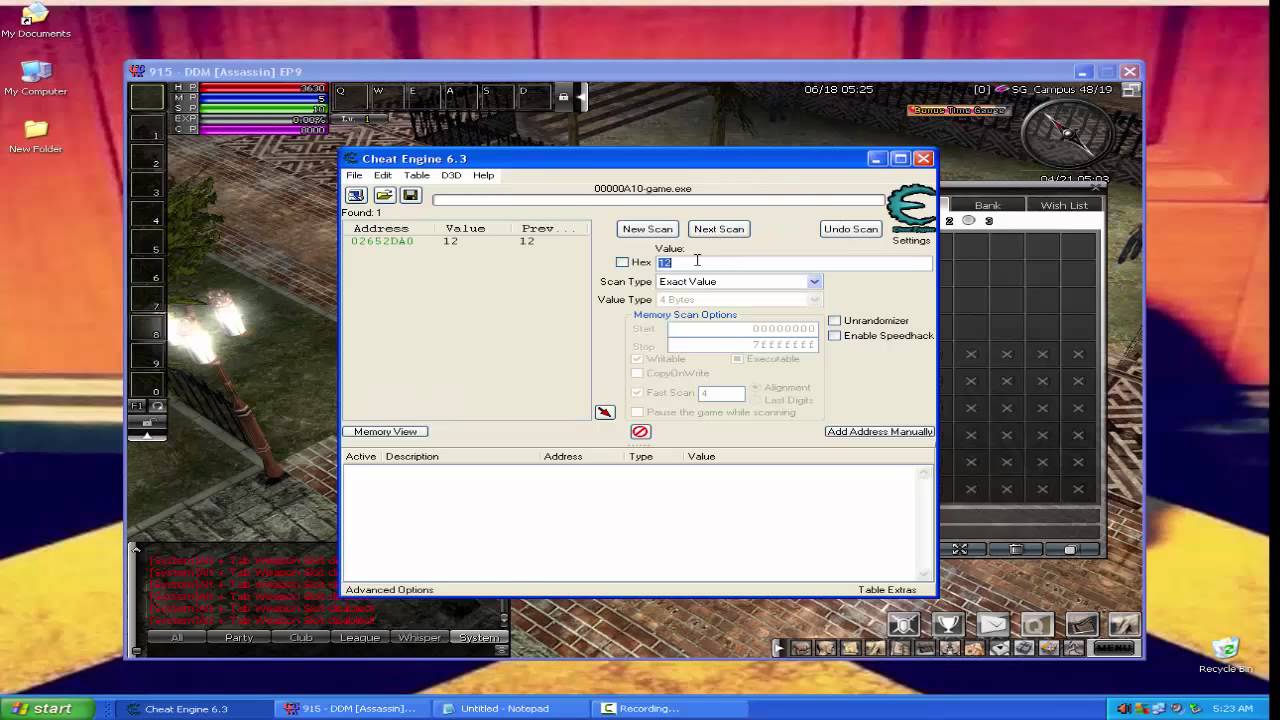
Task: Enable the Speedhack checkbox
Action: tap(834, 336)
